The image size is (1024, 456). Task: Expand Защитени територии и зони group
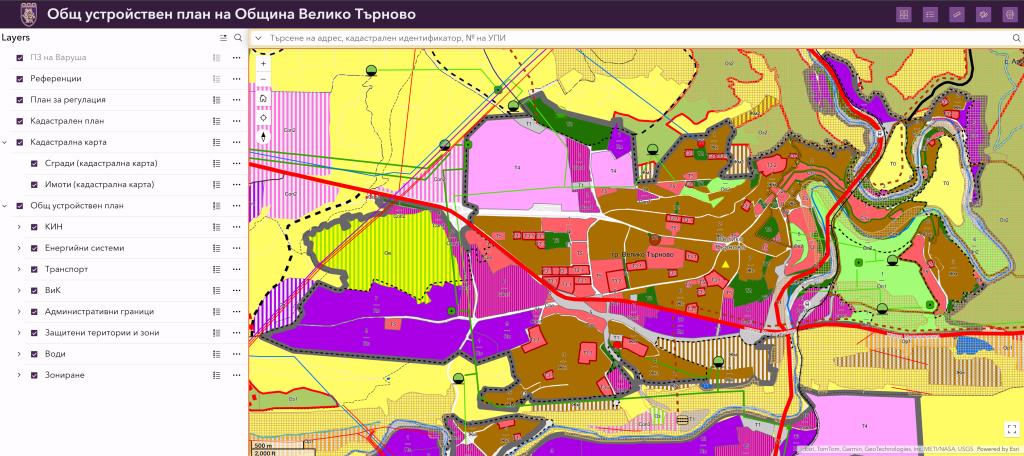(x=20, y=333)
